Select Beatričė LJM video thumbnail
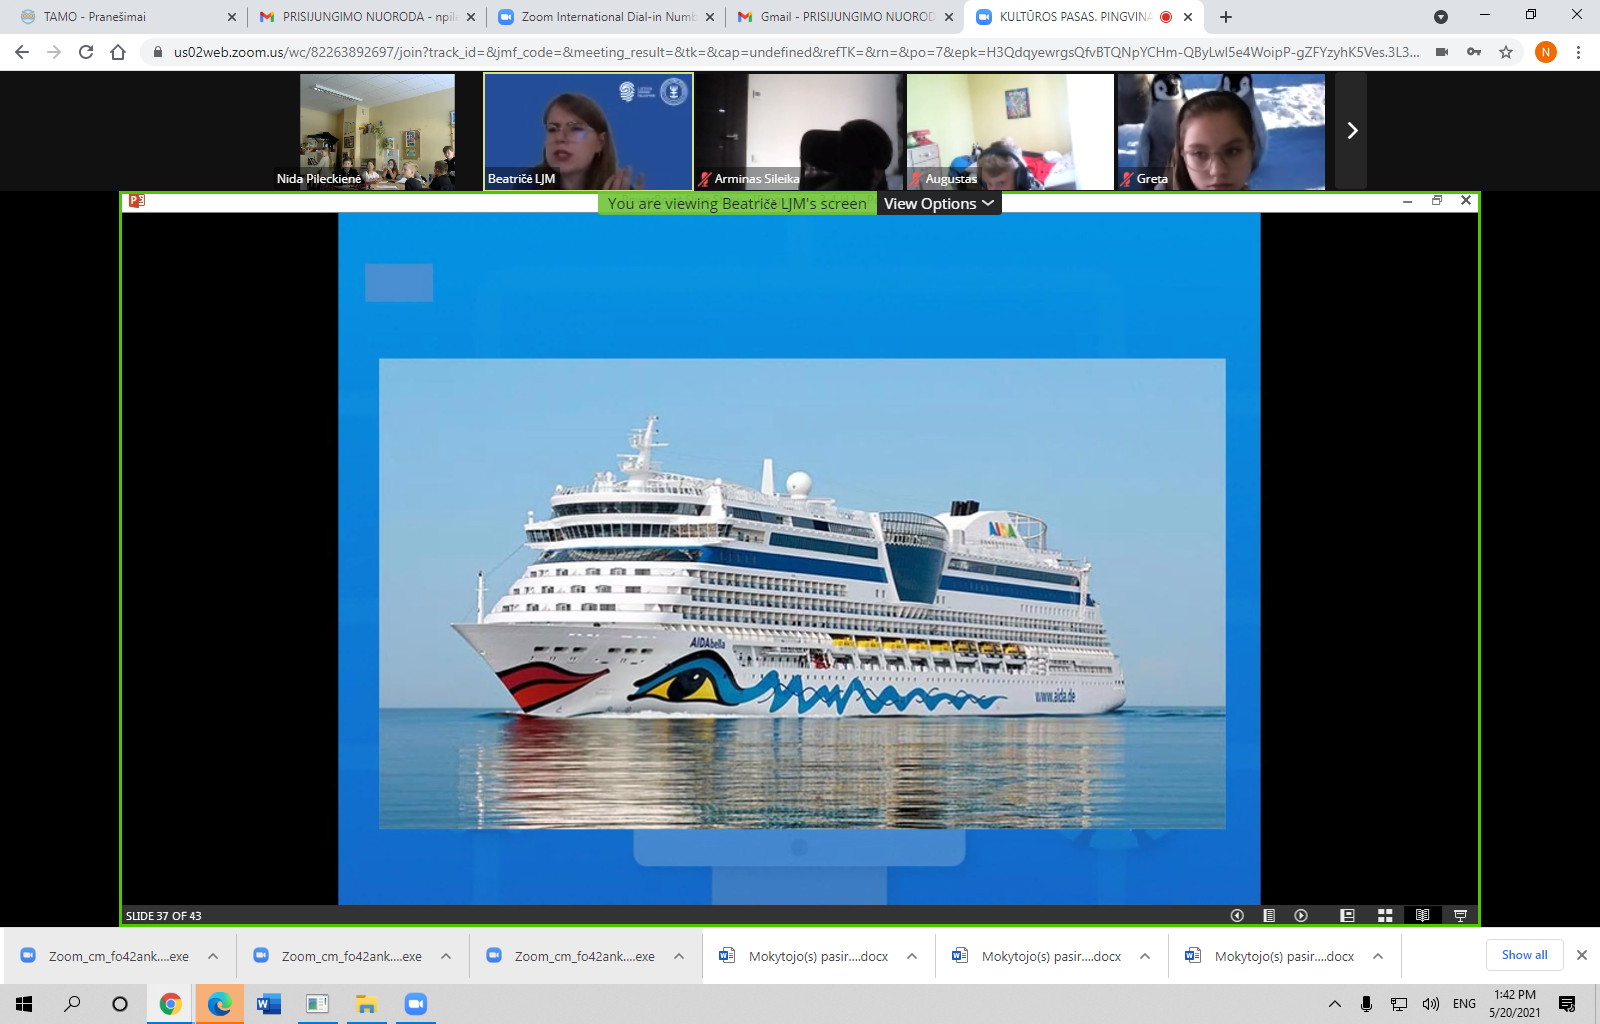 coord(588,131)
